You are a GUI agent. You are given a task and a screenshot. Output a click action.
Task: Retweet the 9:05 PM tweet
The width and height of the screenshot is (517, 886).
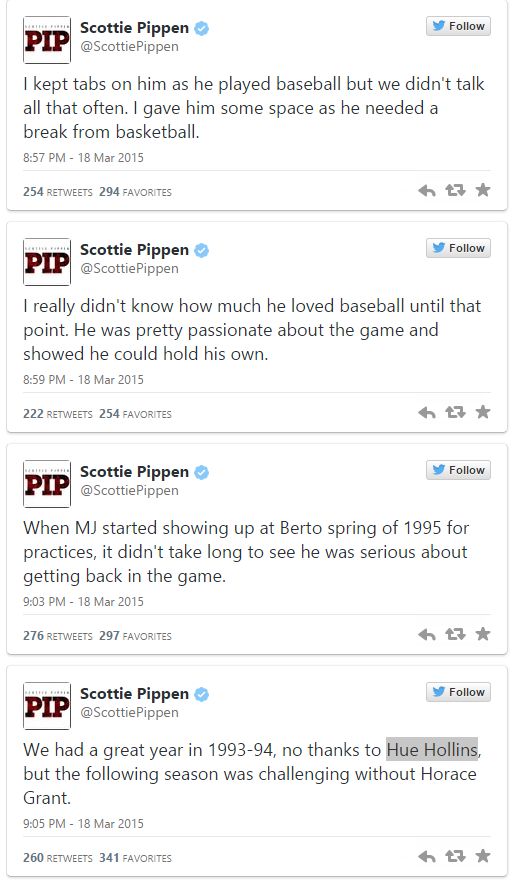pos(455,857)
